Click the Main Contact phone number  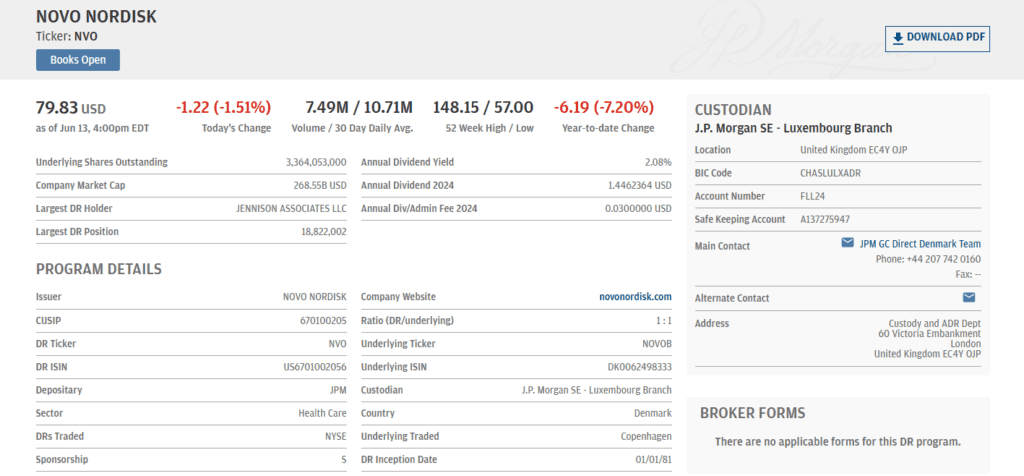click(928, 259)
